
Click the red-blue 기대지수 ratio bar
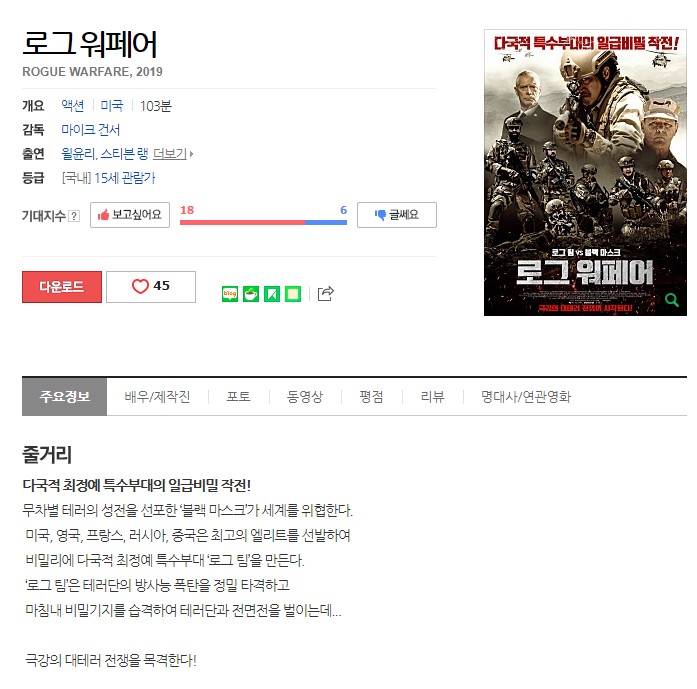(263, 222)
